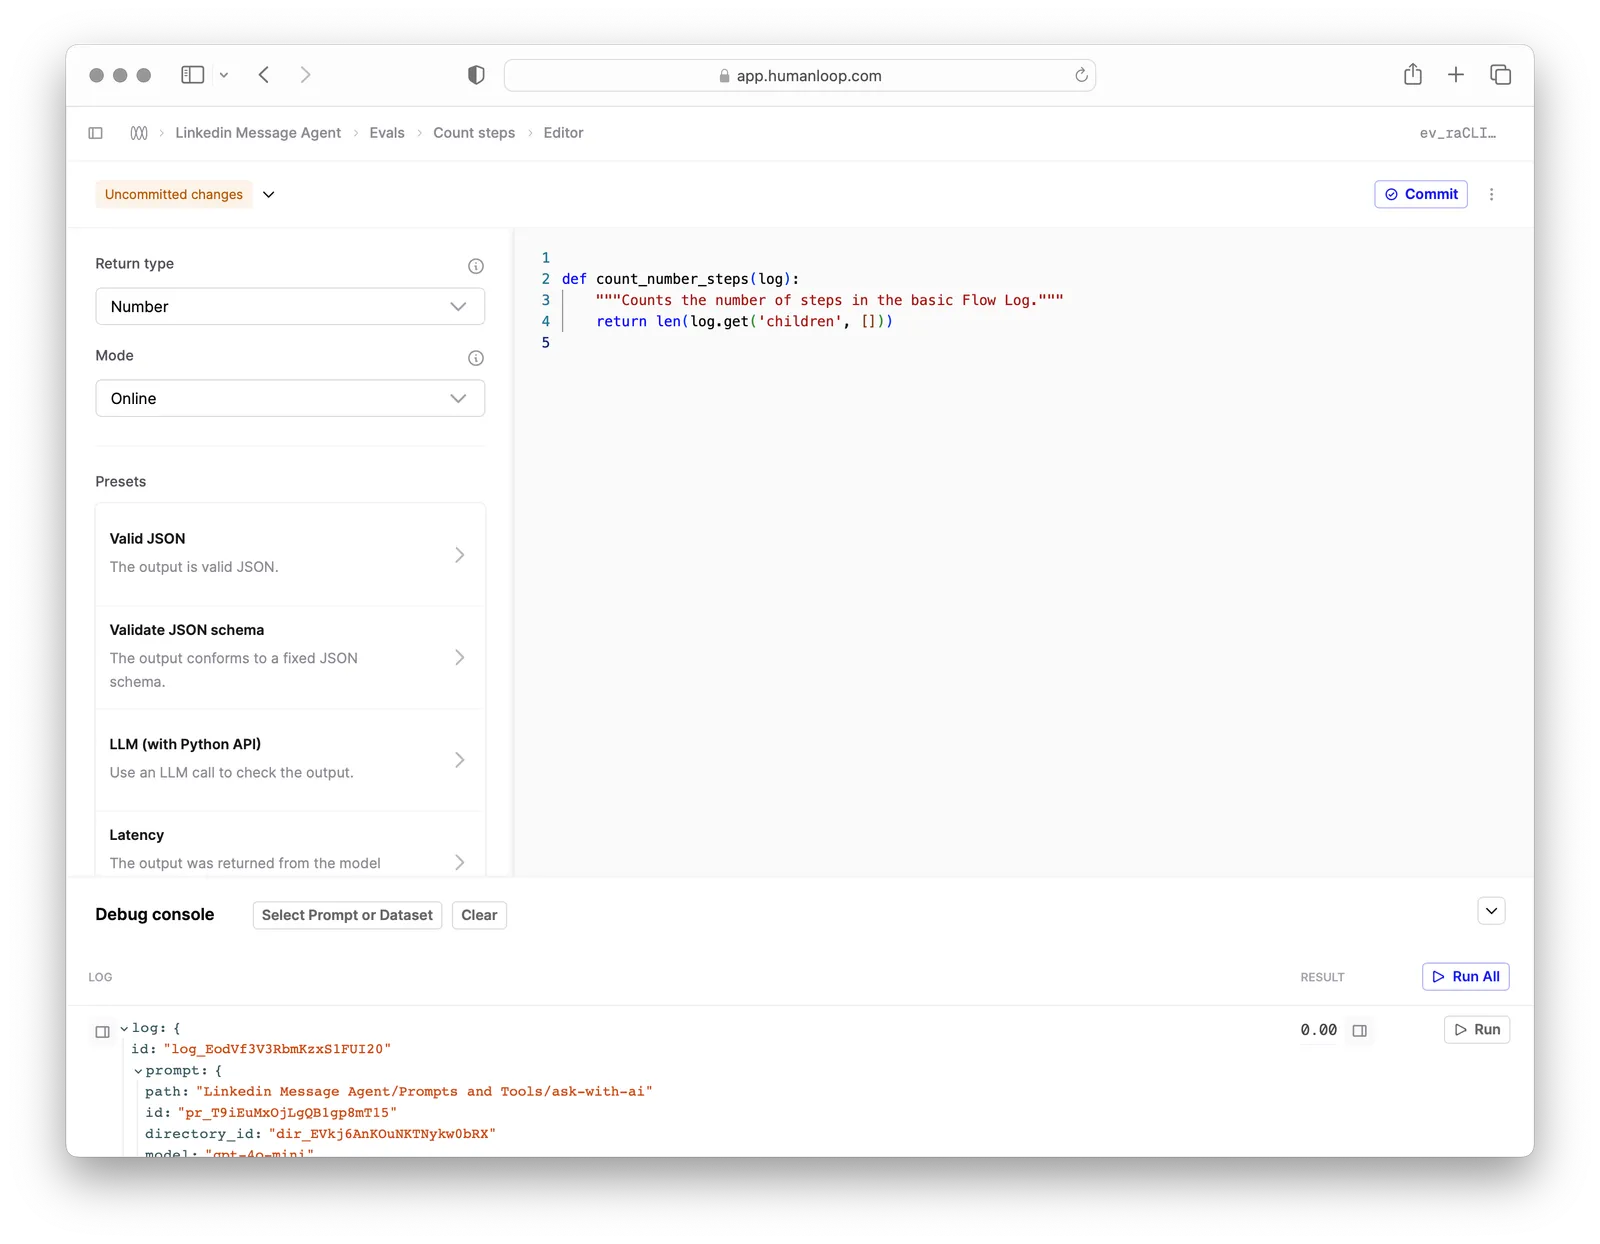Screen dimensions: 1600x1244
Task: Expand the Uncommitted changes chevron
Action: (268, 194)
